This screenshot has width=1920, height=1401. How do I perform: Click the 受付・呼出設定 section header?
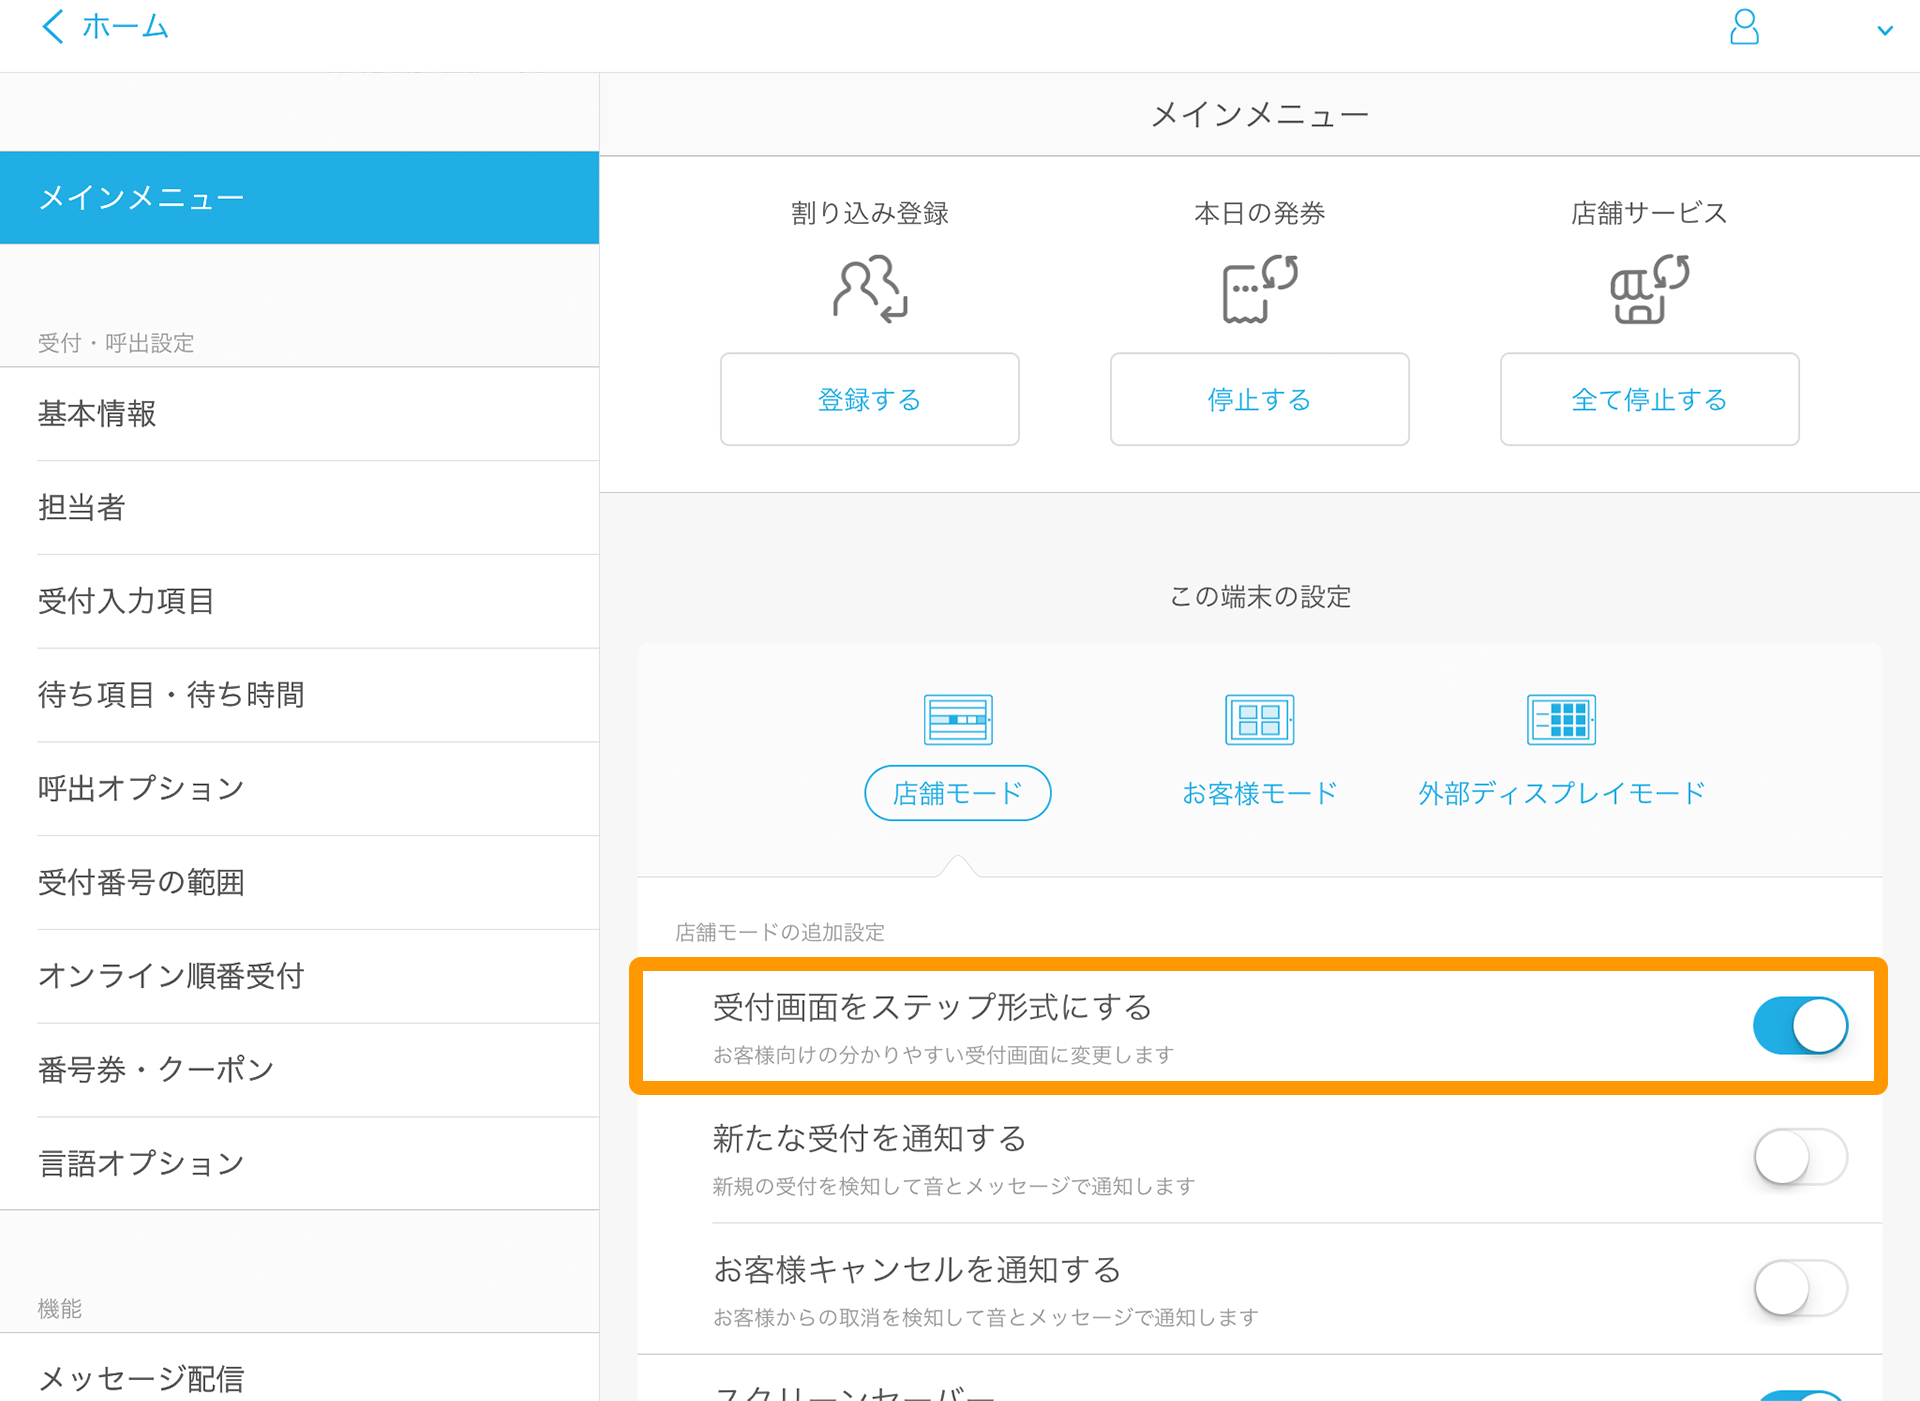point(116,343)
